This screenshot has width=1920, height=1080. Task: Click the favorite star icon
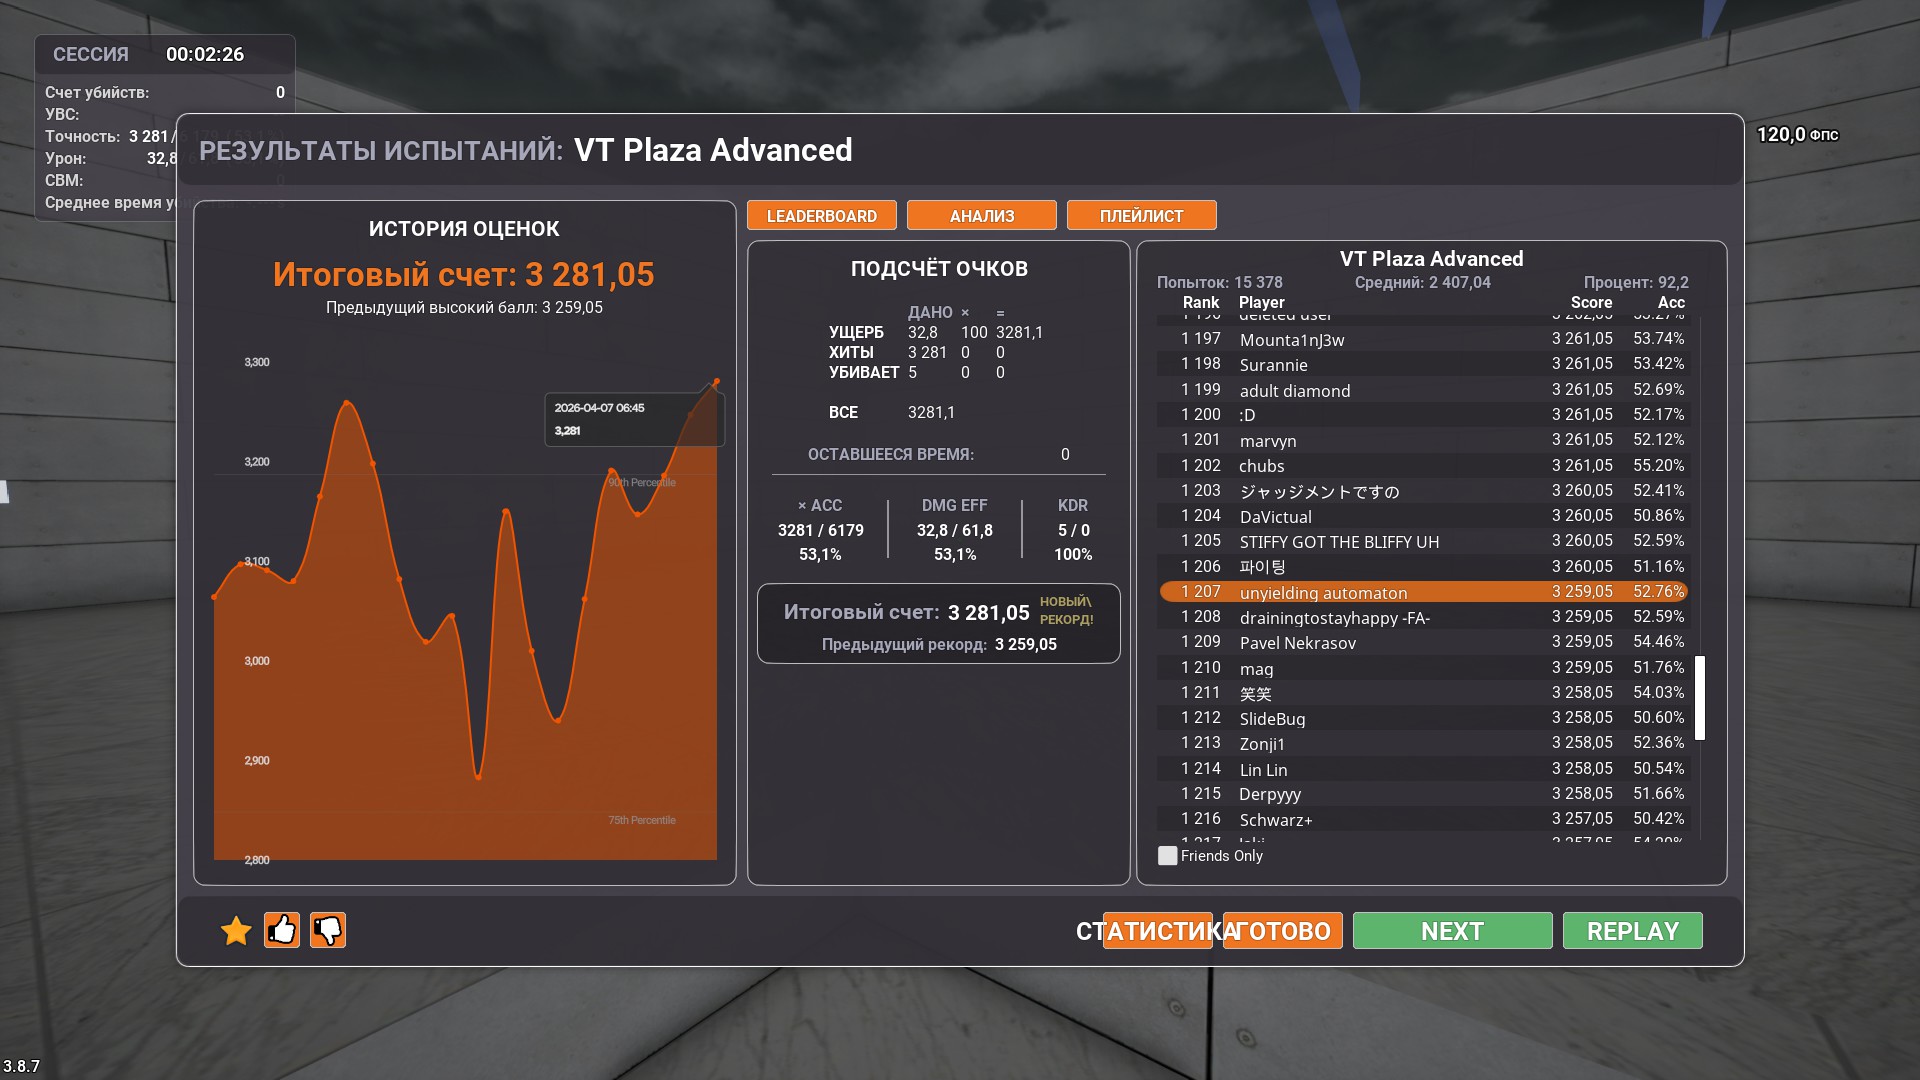pyautogui.click(x=236, y=931)
